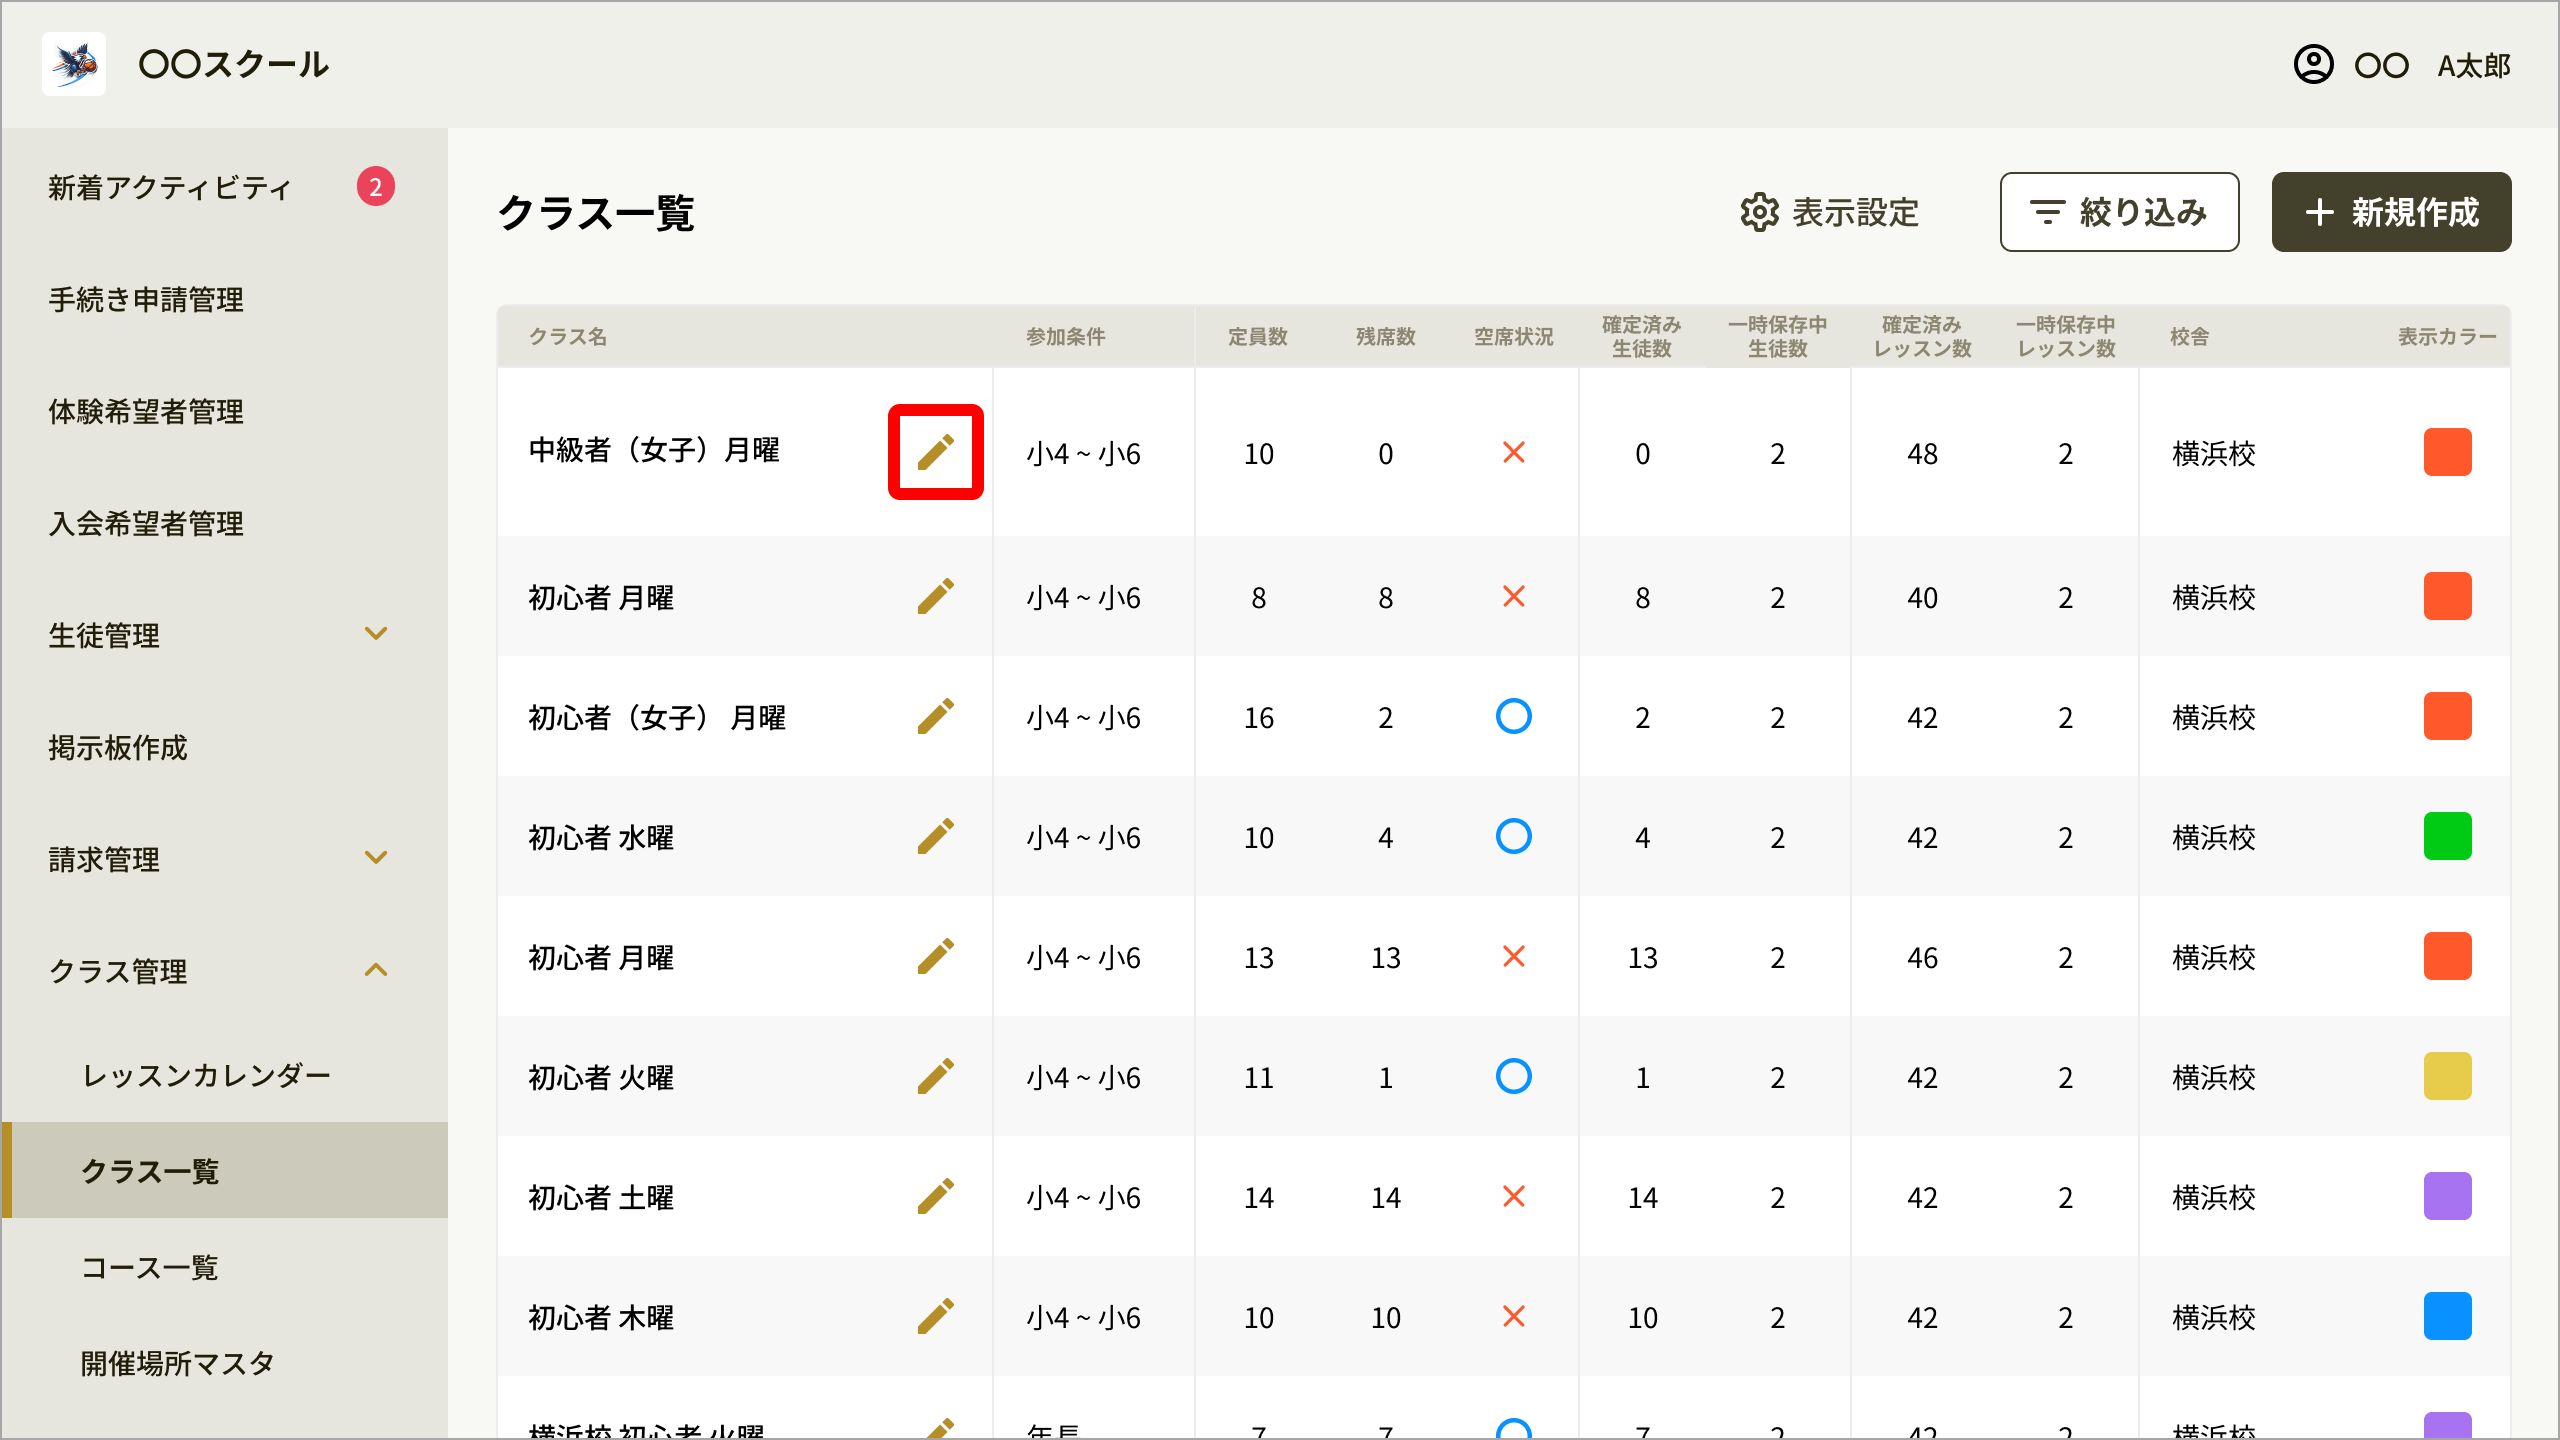Open レッスンカレンダー in sidebar
Screen dimensions: 2560x1440
coord(206,1076)
